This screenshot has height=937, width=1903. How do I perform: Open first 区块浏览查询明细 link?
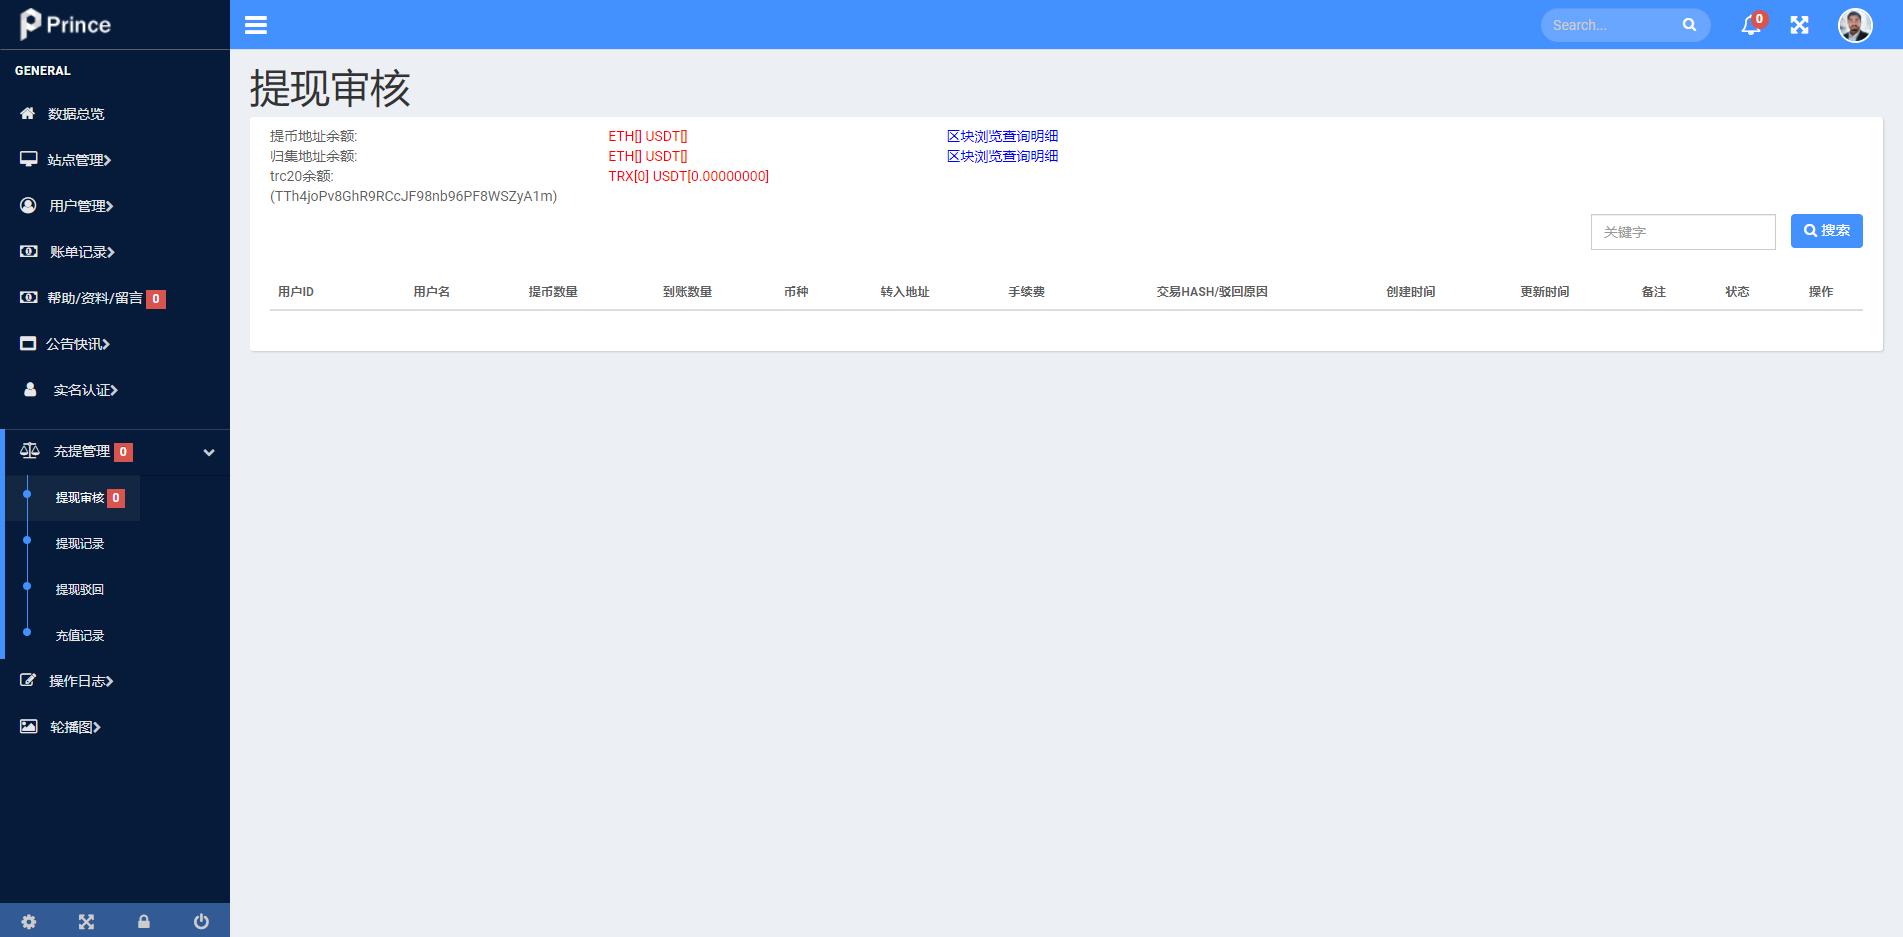click(1002, 136)
